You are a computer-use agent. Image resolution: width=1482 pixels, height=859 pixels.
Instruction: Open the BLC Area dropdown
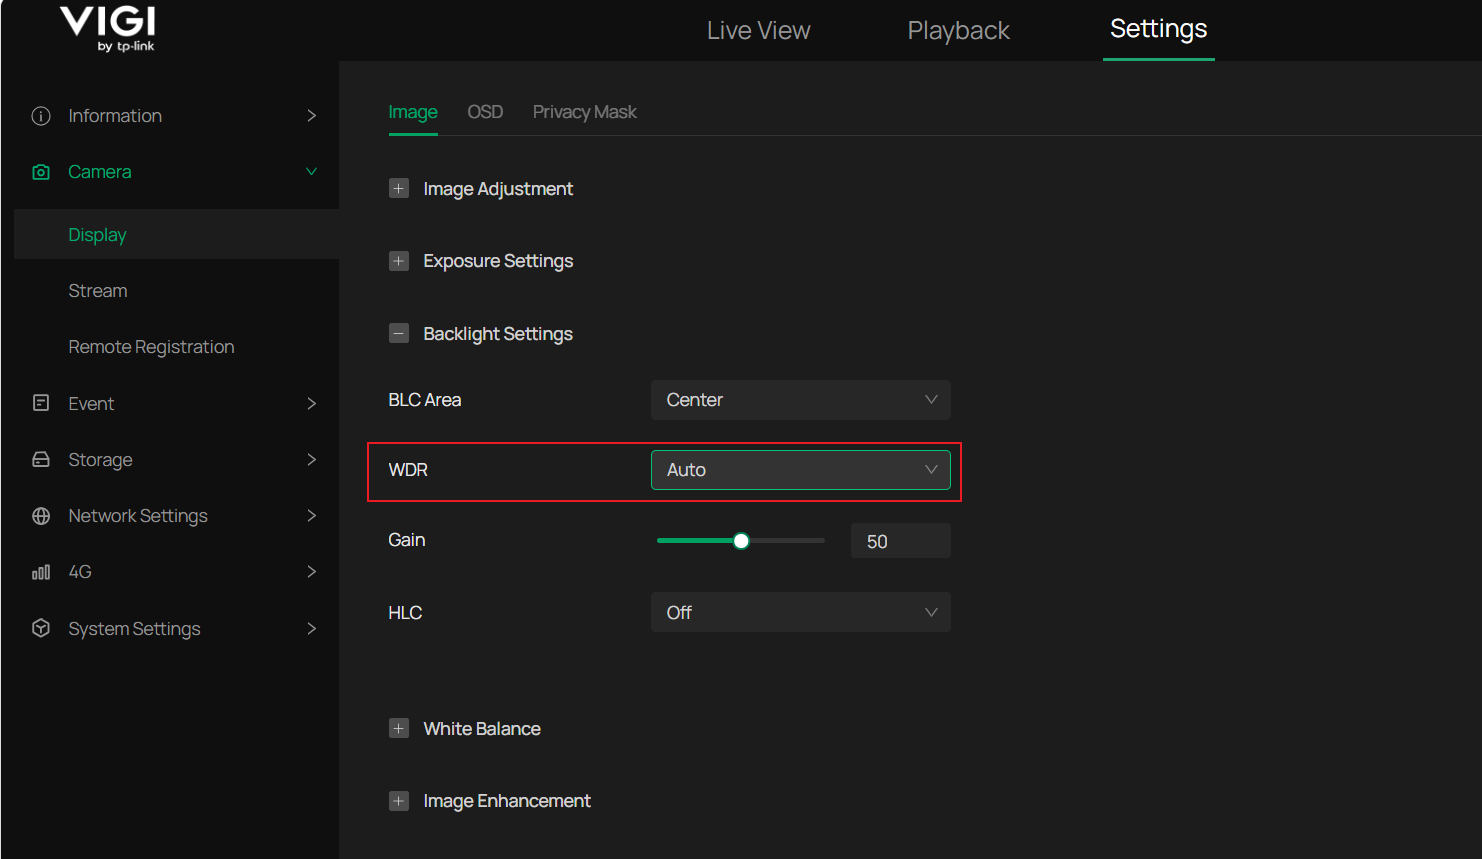pos(801,400)
